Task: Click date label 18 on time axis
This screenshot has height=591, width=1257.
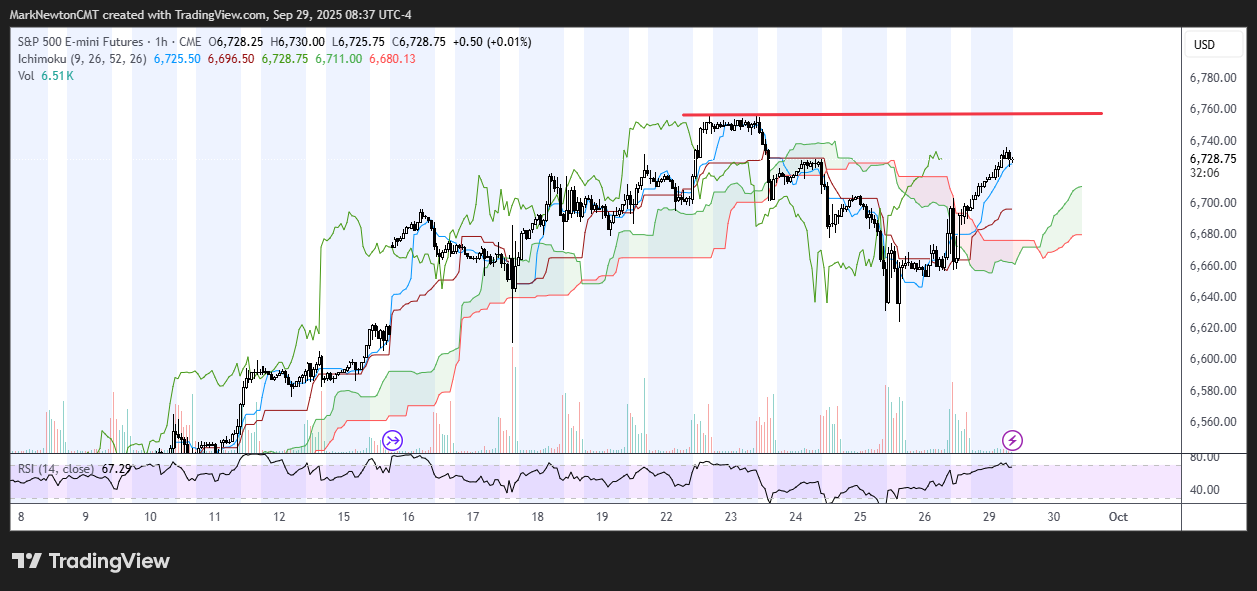Action: (538, 517)
